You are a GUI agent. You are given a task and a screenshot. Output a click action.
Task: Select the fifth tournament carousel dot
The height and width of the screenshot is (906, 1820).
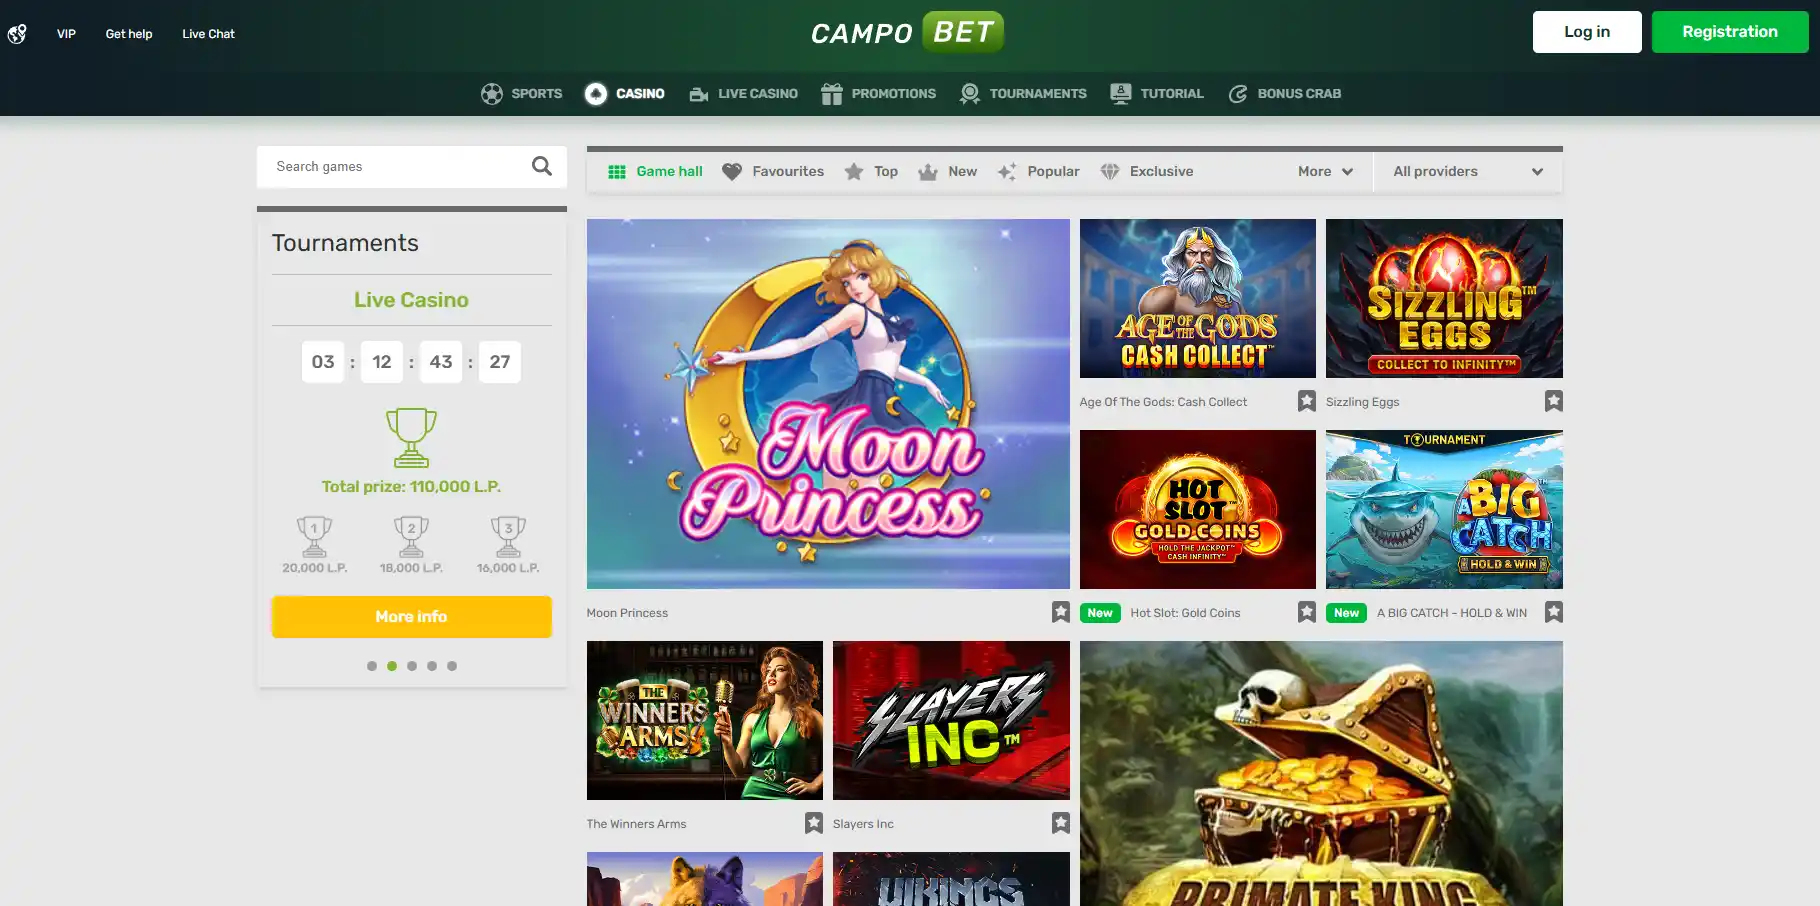452,666
